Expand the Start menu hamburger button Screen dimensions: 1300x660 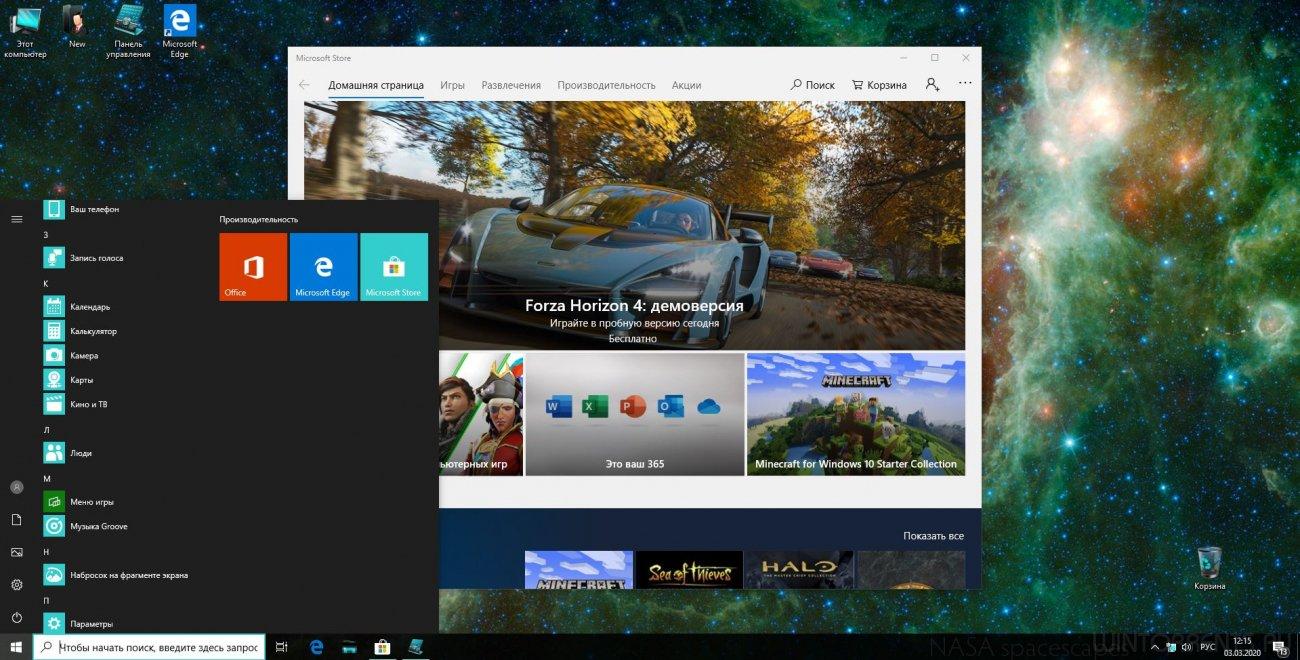17,218
